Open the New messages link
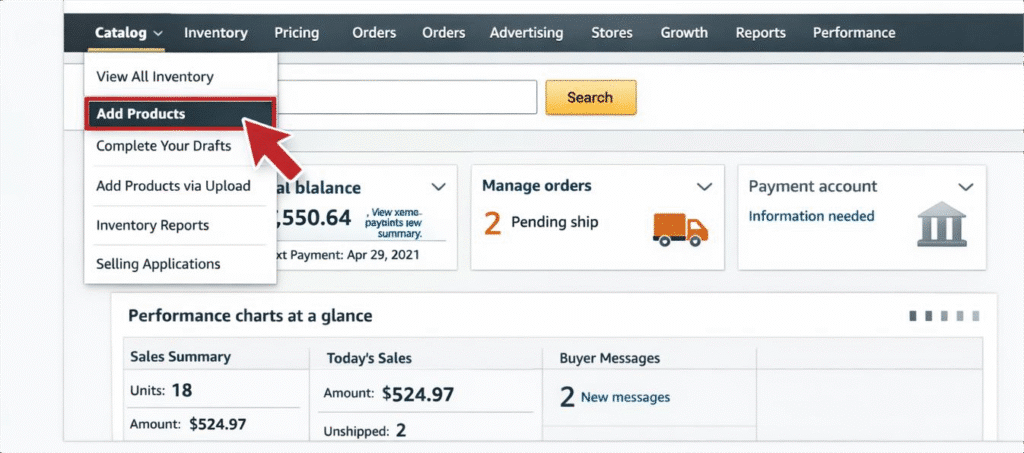This screenshot has width=1024, height=453. point(625,397)
